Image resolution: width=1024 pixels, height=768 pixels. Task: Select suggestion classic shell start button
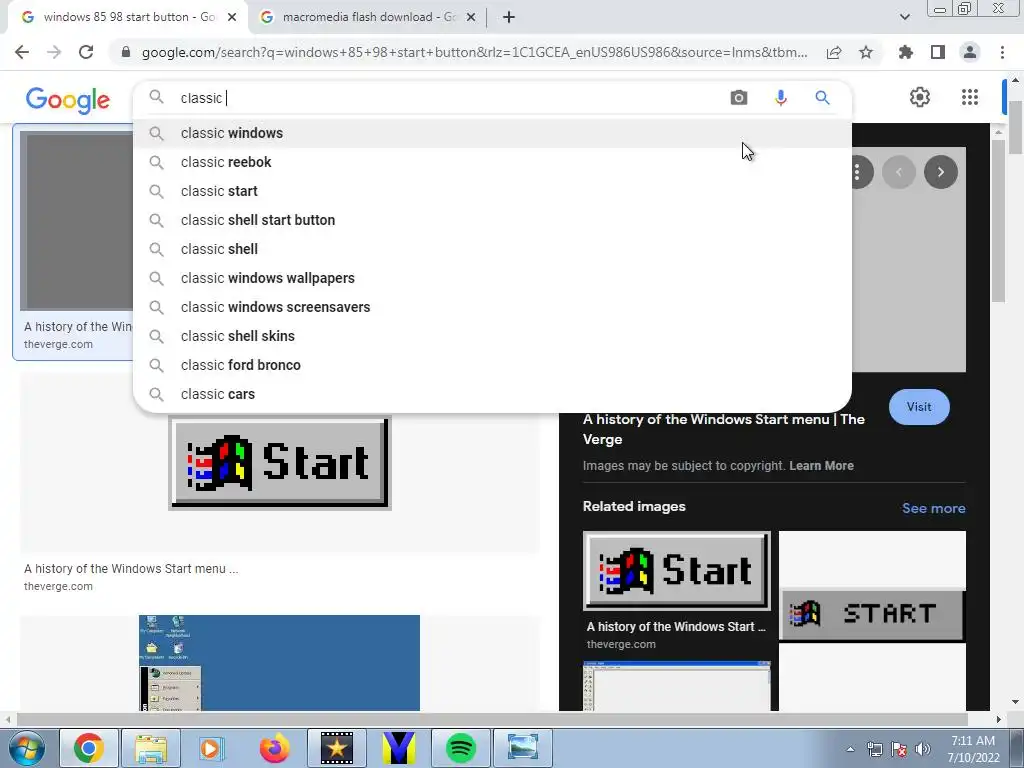tap(492, 220)
